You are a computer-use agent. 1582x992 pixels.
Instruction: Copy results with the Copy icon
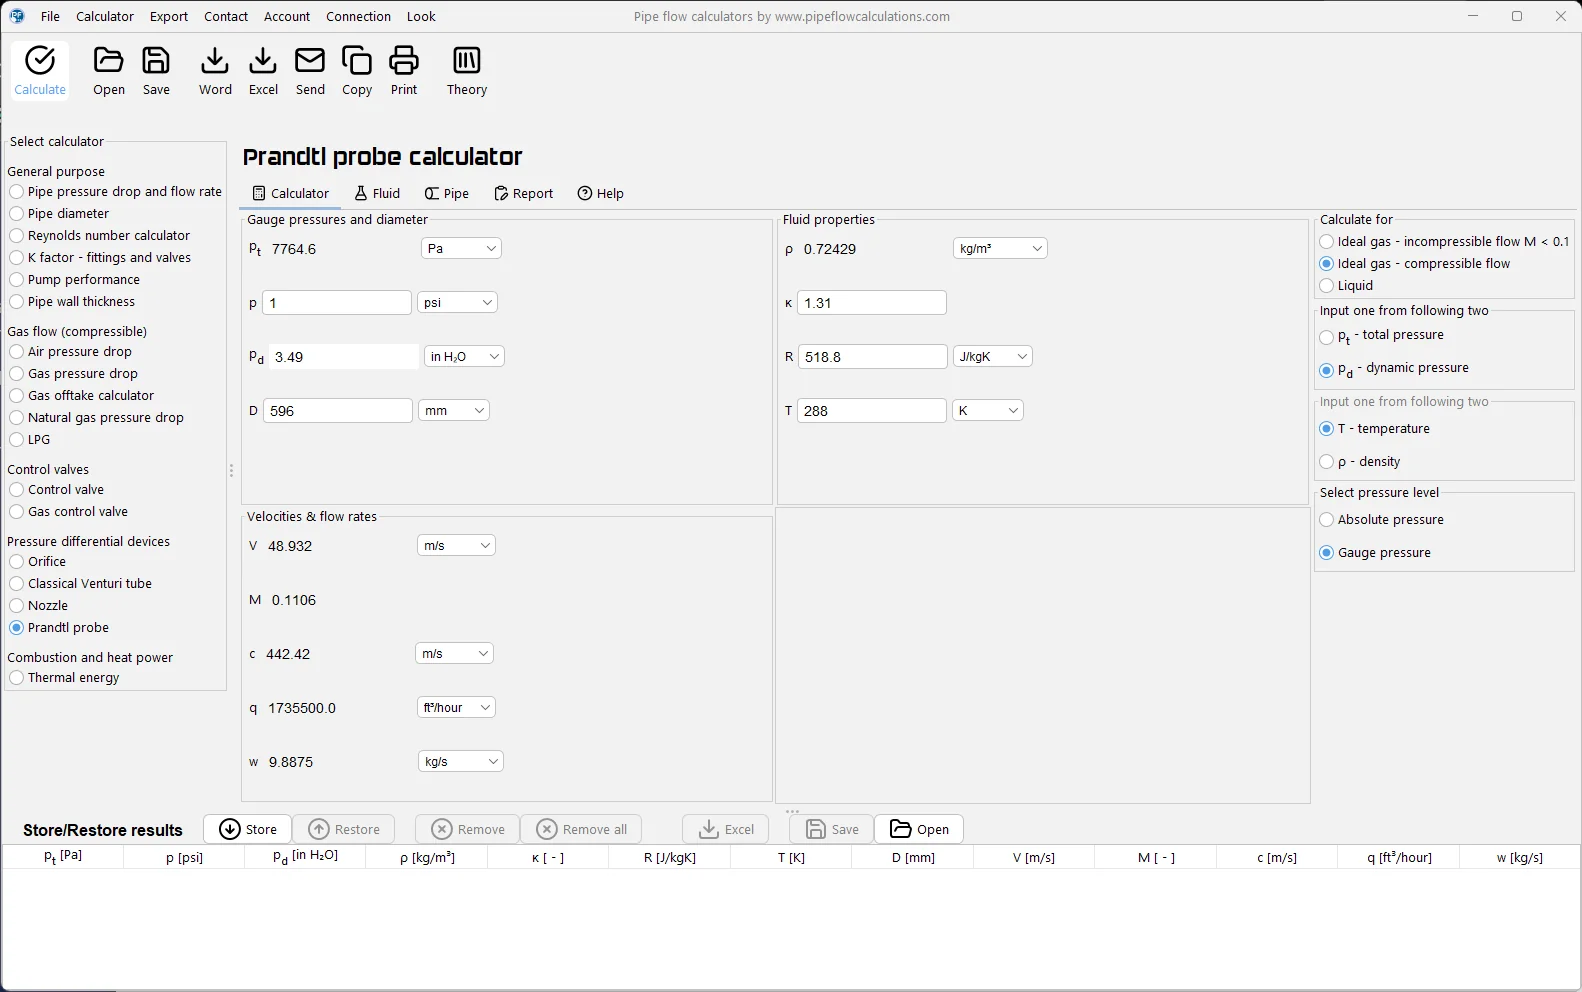pyautogui.click(x=357, y=71)
